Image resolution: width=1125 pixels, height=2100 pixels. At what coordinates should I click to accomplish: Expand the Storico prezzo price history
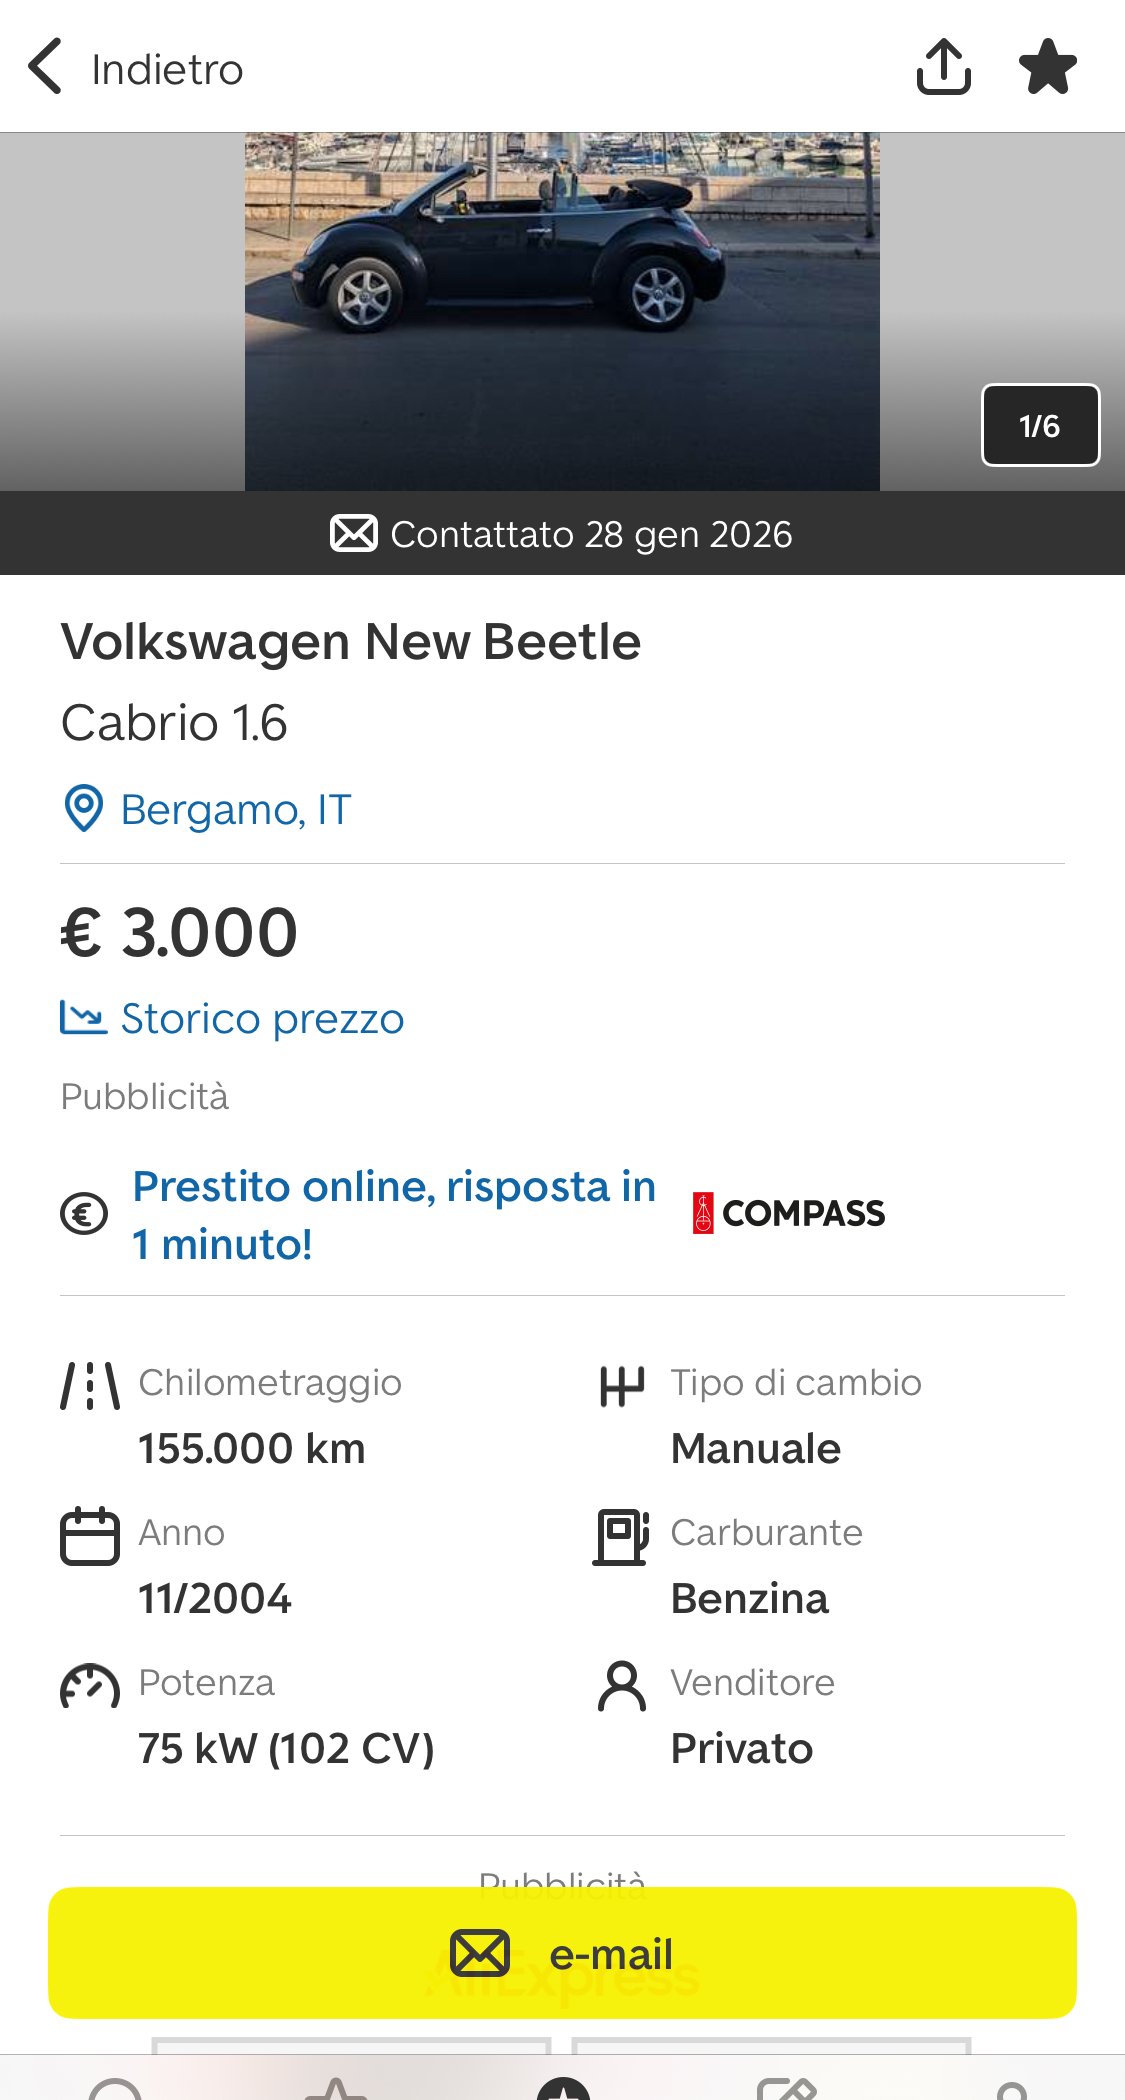[262, 1019]
